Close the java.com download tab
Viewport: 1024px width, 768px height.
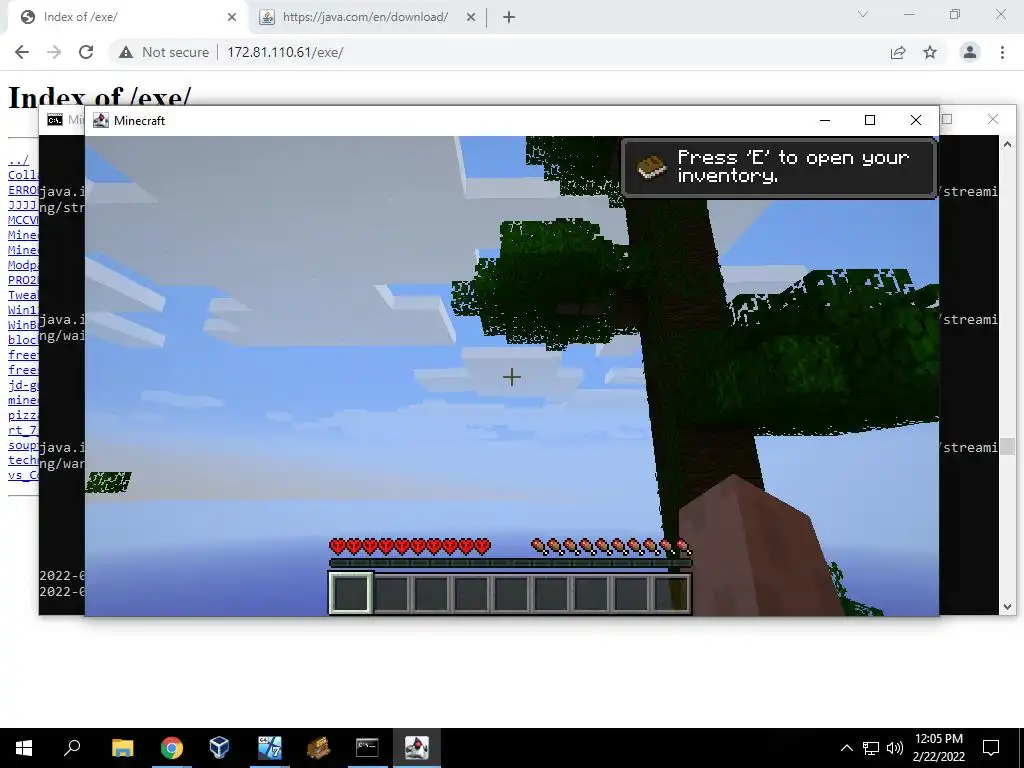tap(471, 18)
